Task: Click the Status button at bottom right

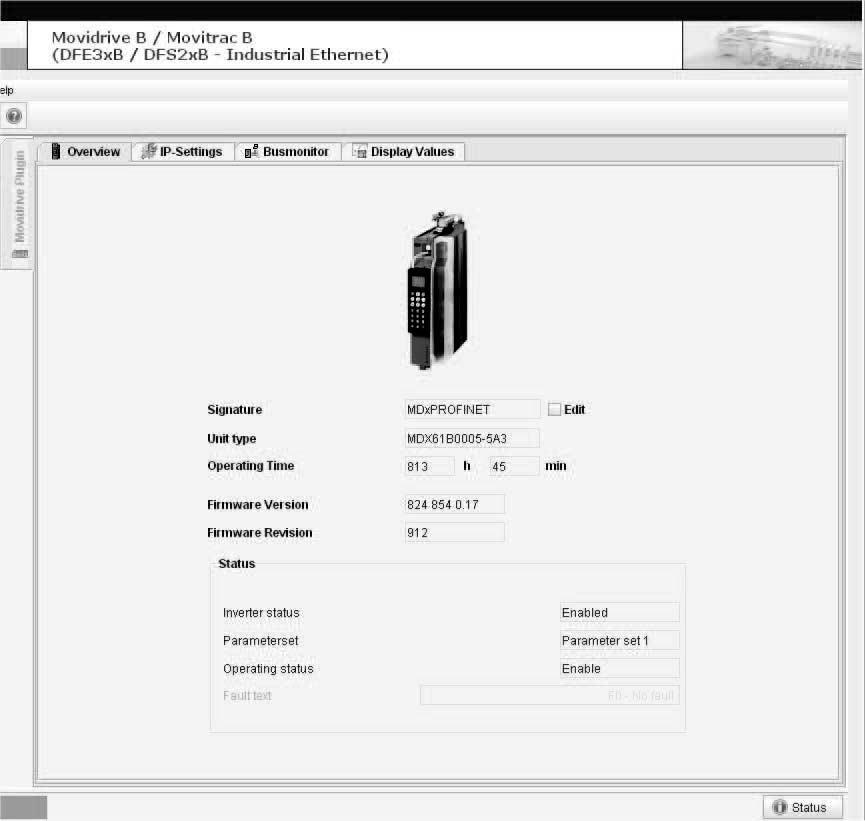Action: (x=803, y=807)
